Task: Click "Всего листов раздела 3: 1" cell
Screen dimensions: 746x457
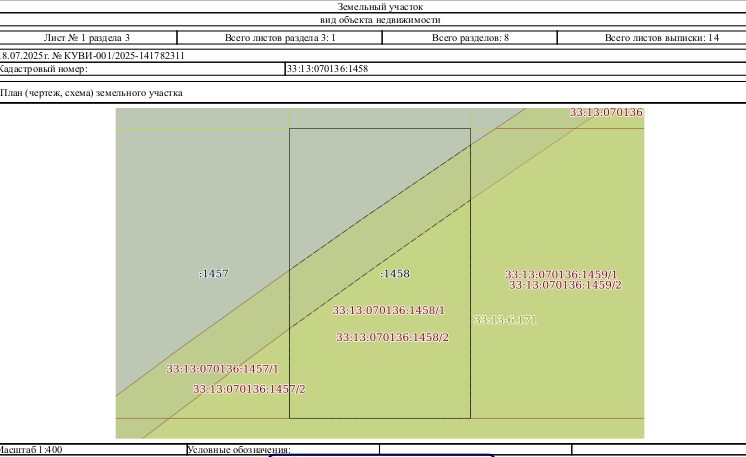Action: click(x=280, y=38)
